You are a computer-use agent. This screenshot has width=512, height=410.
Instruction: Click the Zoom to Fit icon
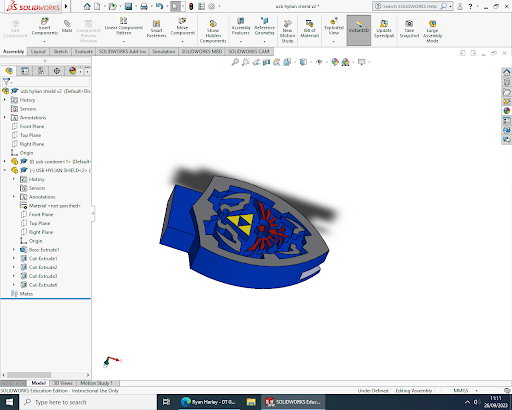click(x=235, y=62)
